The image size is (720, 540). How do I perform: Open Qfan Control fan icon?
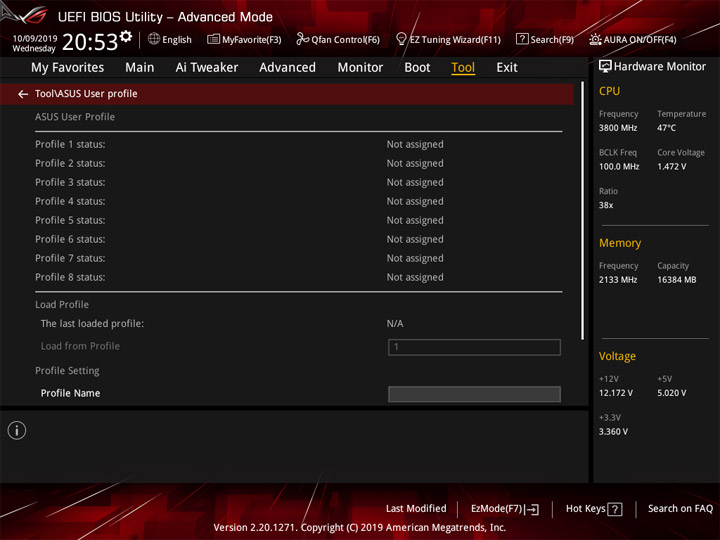302,39
